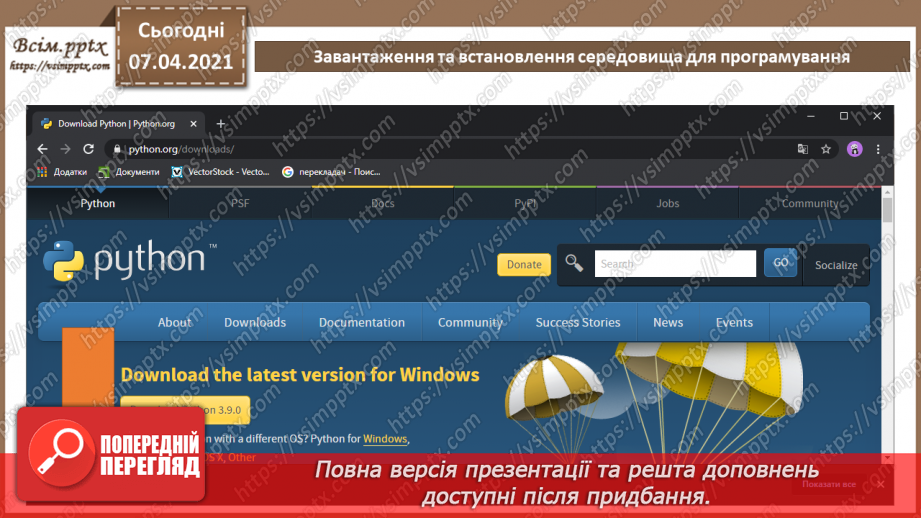Click into the Search field
The image size is (921, 518).
tap(675, 264)
